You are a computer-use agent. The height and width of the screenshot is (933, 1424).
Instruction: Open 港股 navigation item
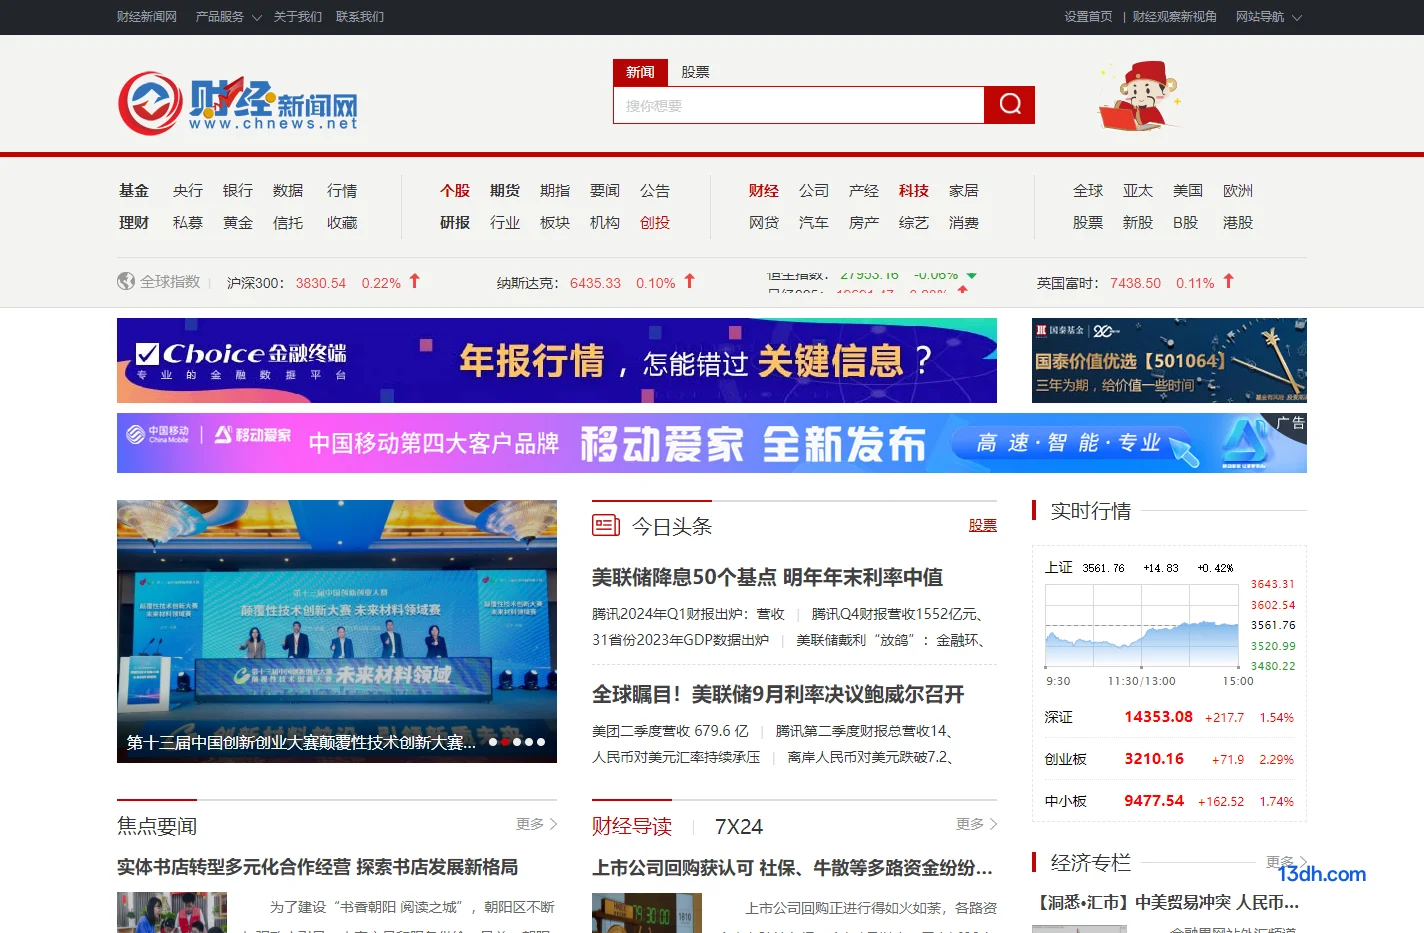[x=1238, y=222]
